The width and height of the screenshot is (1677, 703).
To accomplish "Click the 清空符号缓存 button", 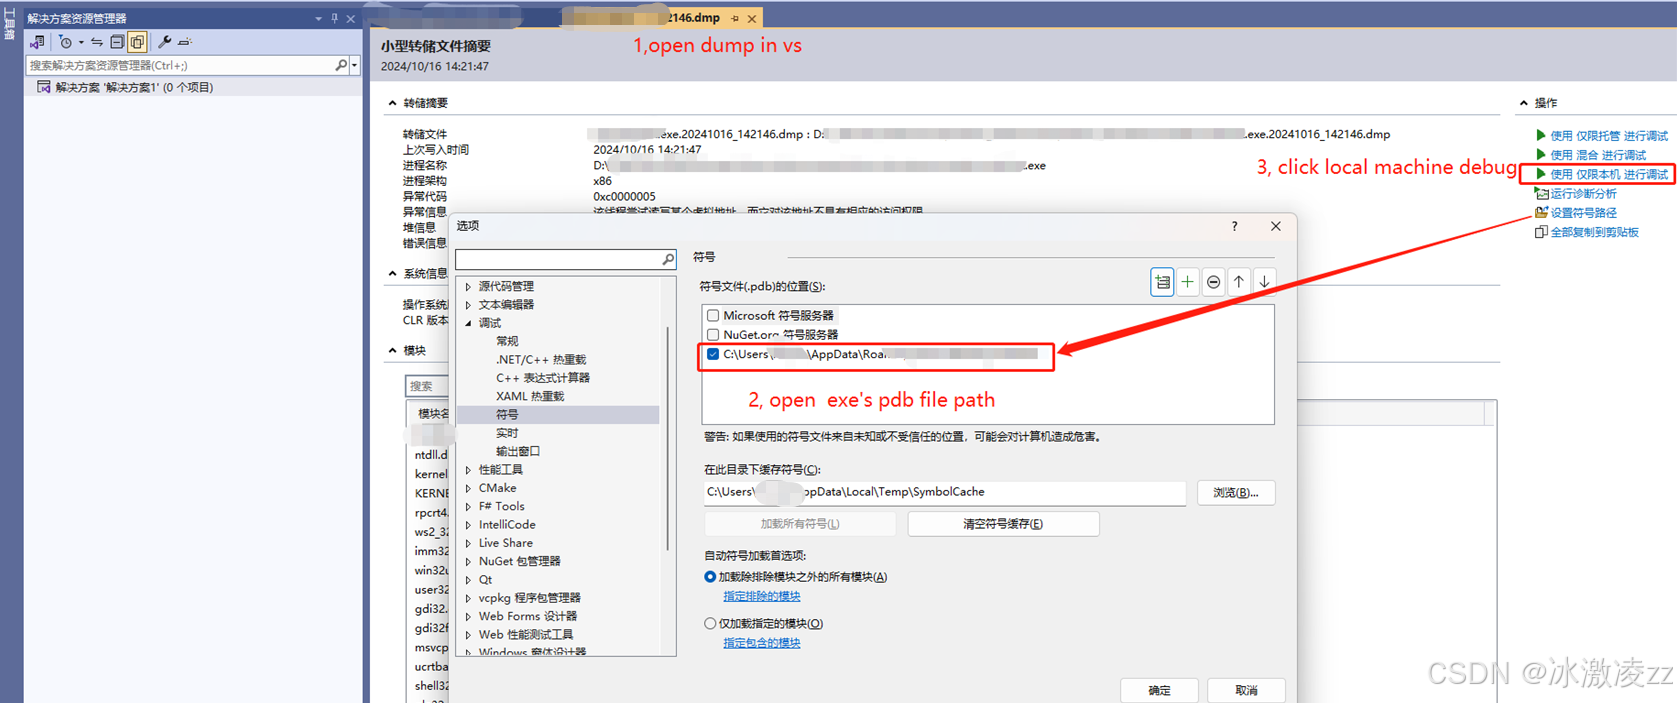I will 1003,524.
